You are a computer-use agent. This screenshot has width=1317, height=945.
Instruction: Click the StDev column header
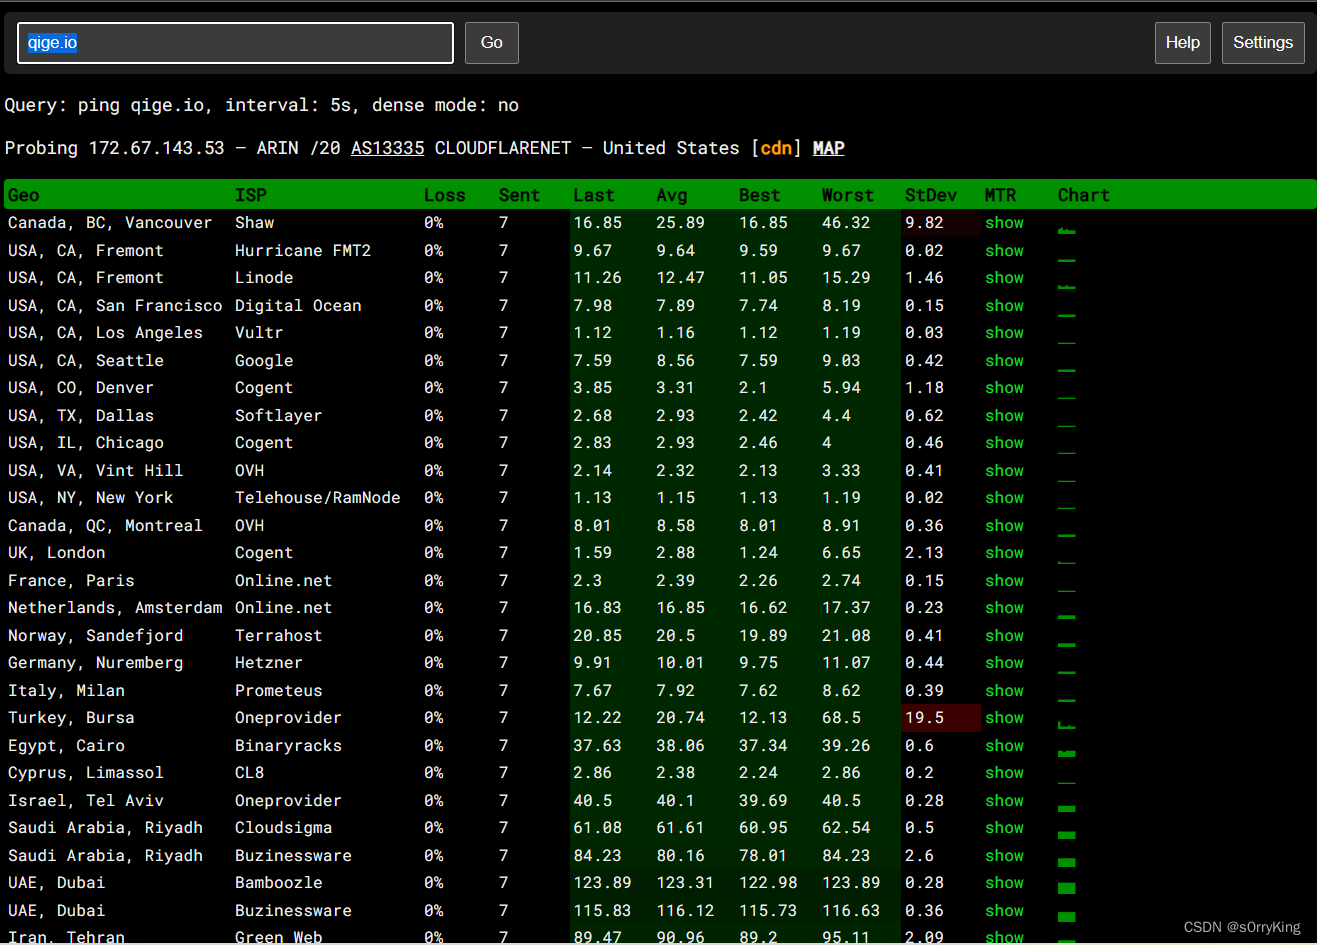tap(930, 195)
